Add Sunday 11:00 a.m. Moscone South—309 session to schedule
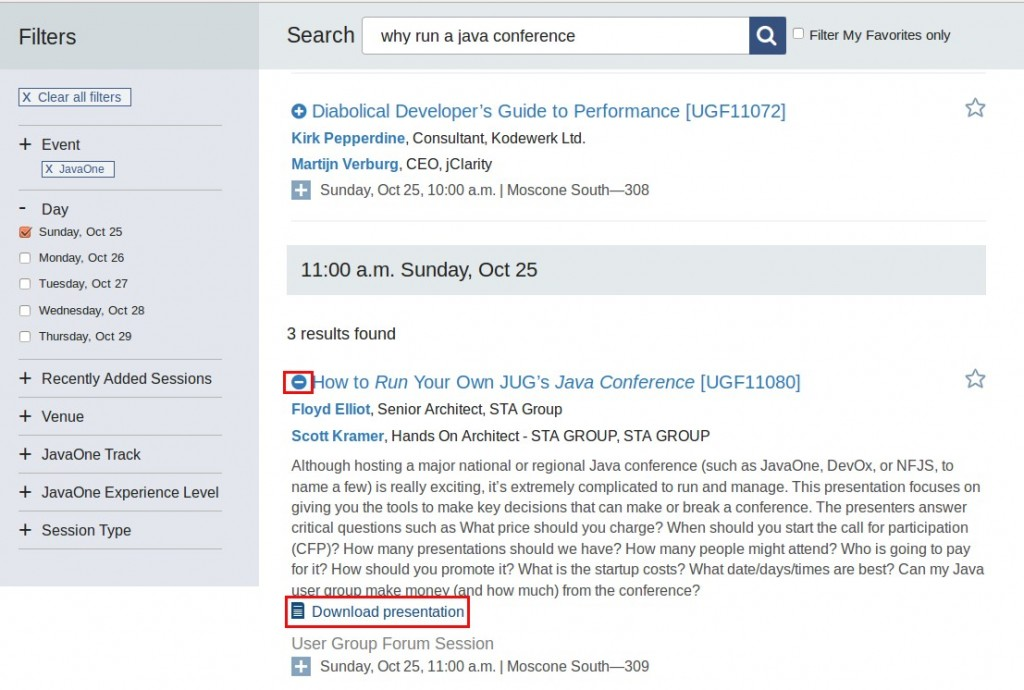1024x690 pixels. (301, 666)
